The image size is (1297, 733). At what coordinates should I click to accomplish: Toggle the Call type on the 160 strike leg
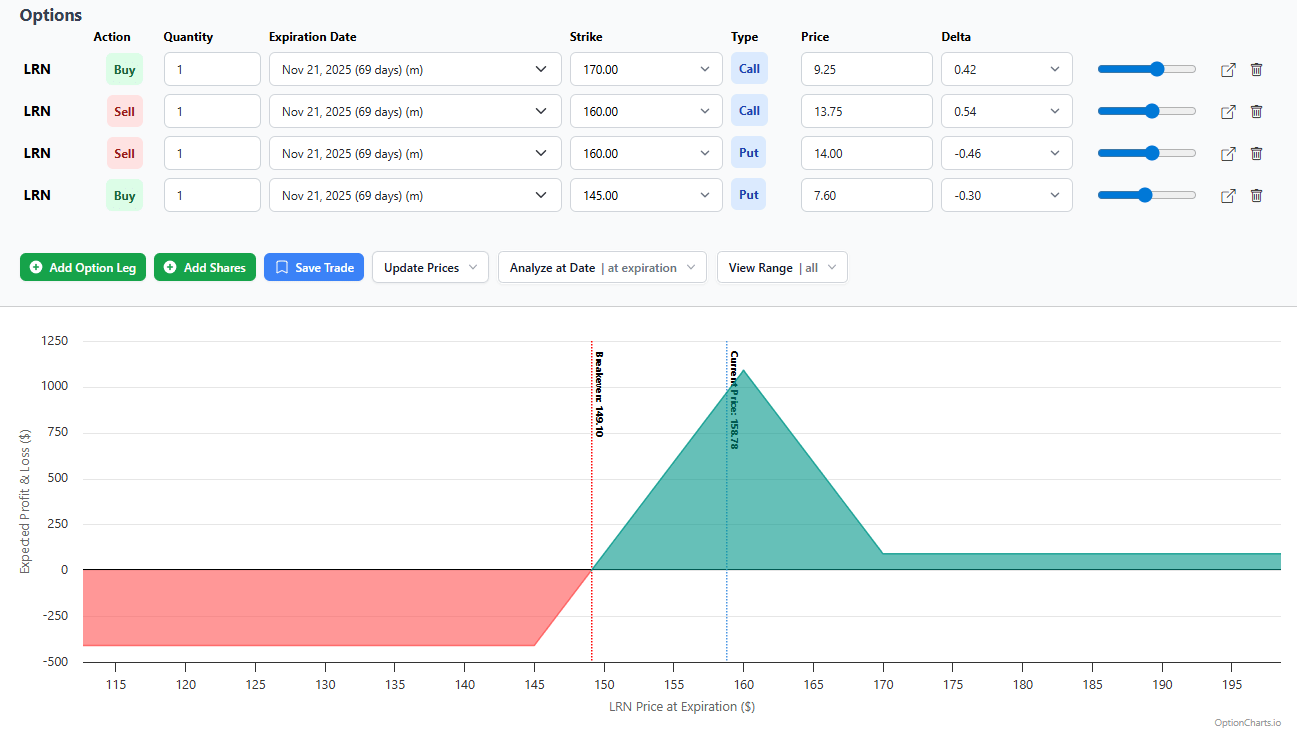click(749, 111)
